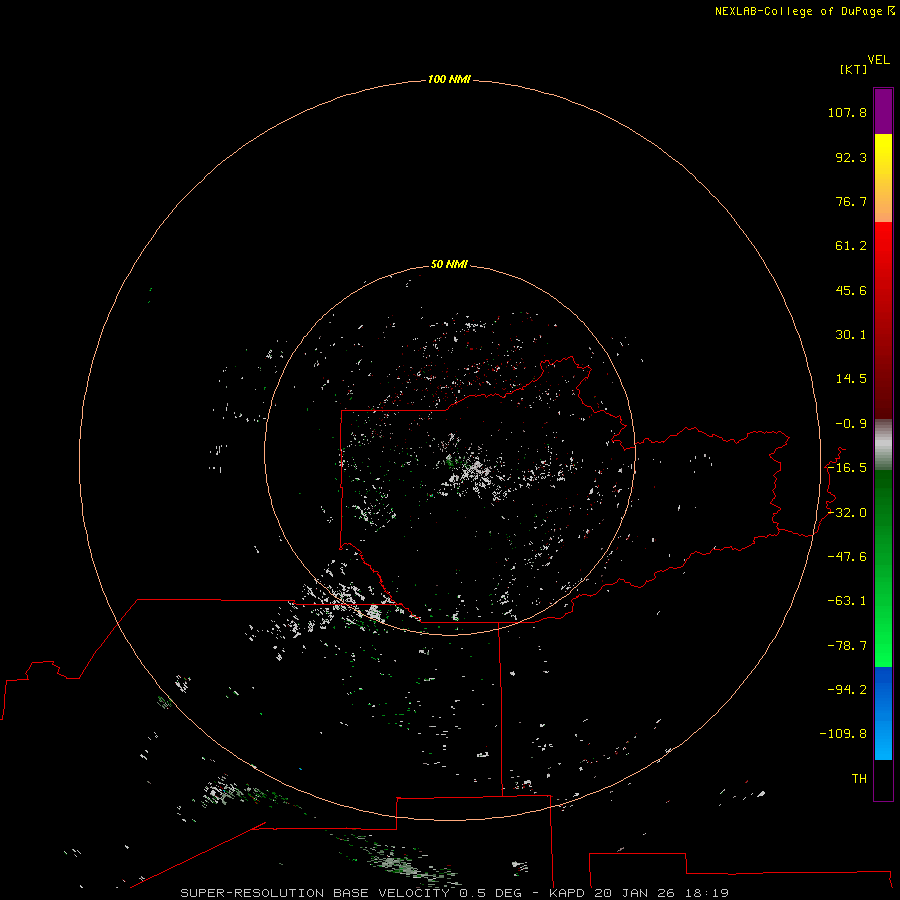Click the -63.1 velocity scale value
Viewport: 900px width, 900px height.
pos(847,601)
